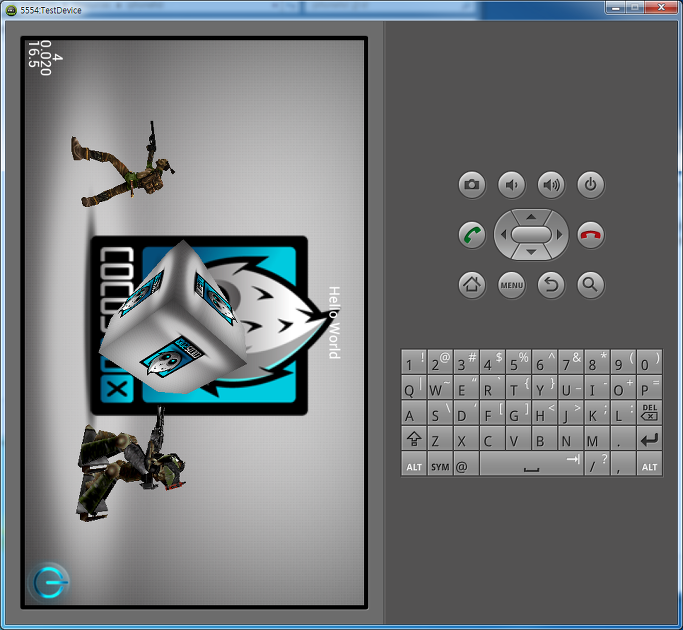Minimize the 5554:TestDevice window

point(616,8)
